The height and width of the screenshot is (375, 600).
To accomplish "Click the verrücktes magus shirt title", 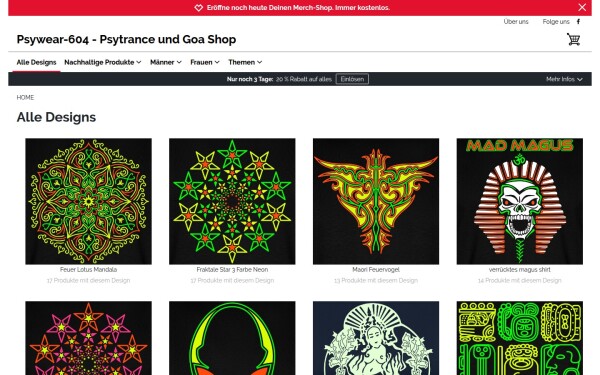I will coord(520,270).
